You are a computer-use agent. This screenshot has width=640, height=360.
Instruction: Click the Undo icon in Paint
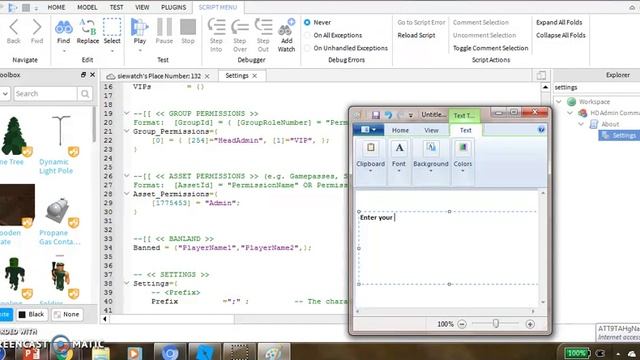pyautogui.click(x=388, y=115)
